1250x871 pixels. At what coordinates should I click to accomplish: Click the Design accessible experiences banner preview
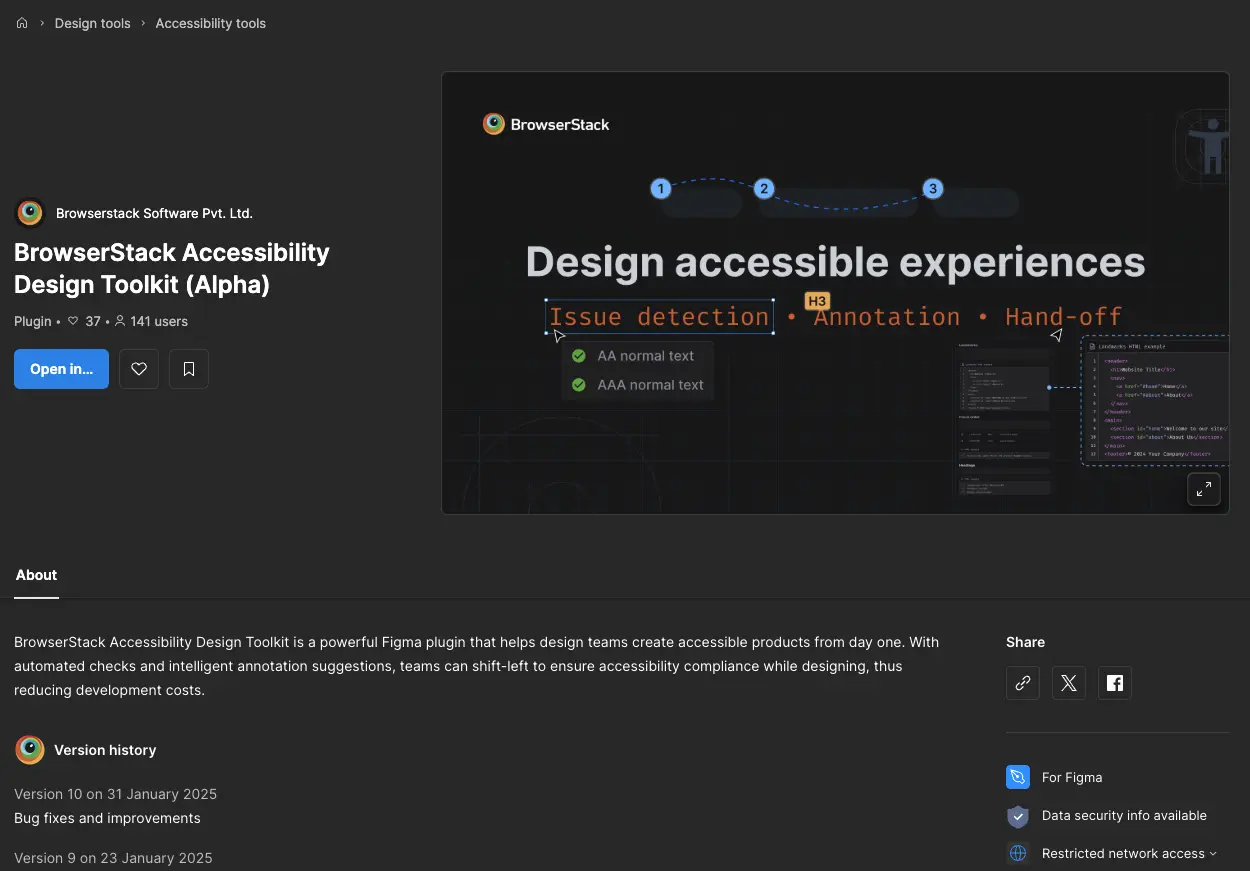(835, 292)
